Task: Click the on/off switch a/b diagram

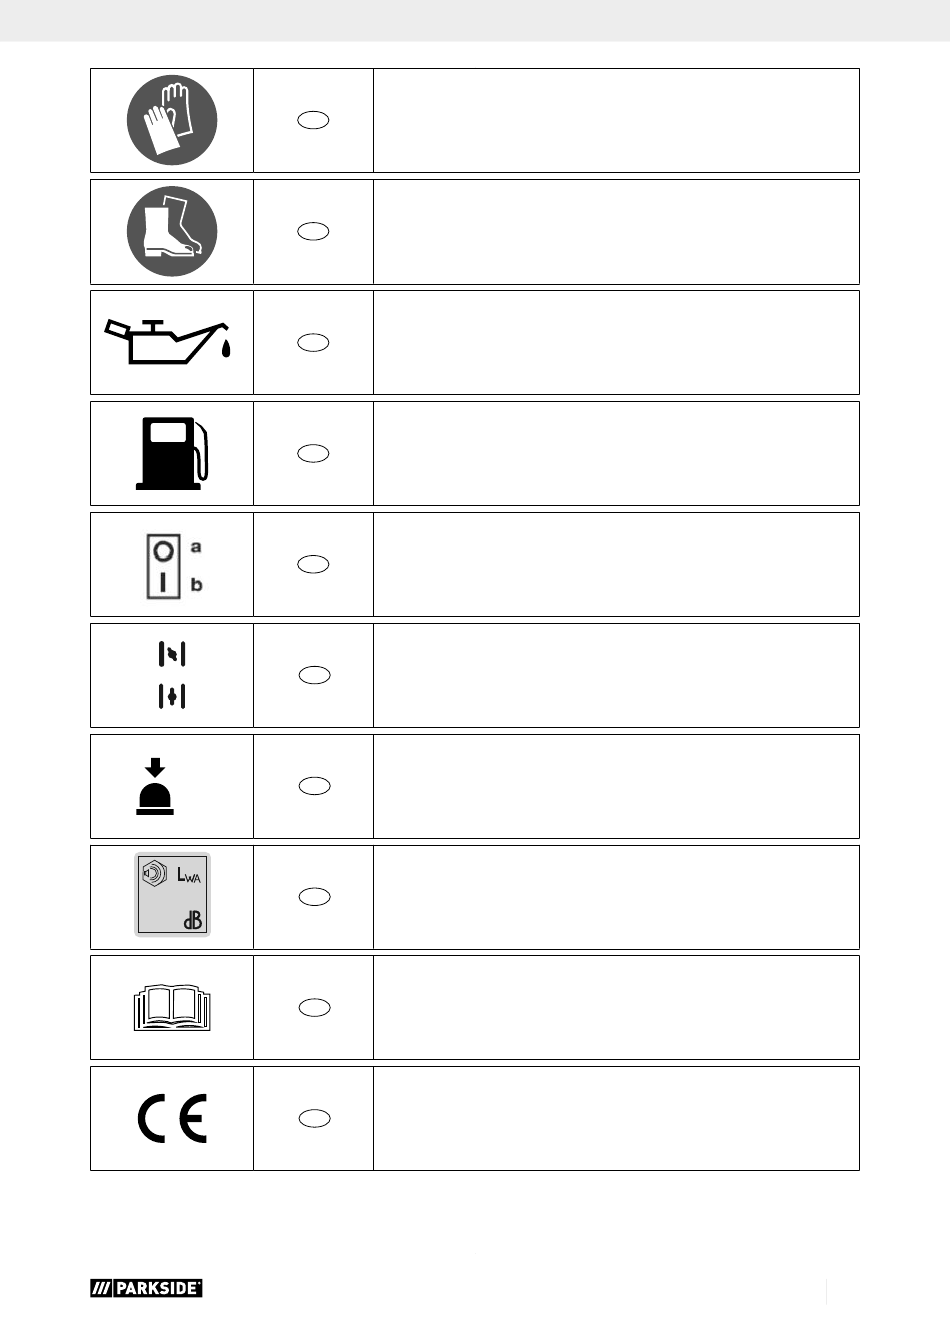Action: click(x=174, y=566)
